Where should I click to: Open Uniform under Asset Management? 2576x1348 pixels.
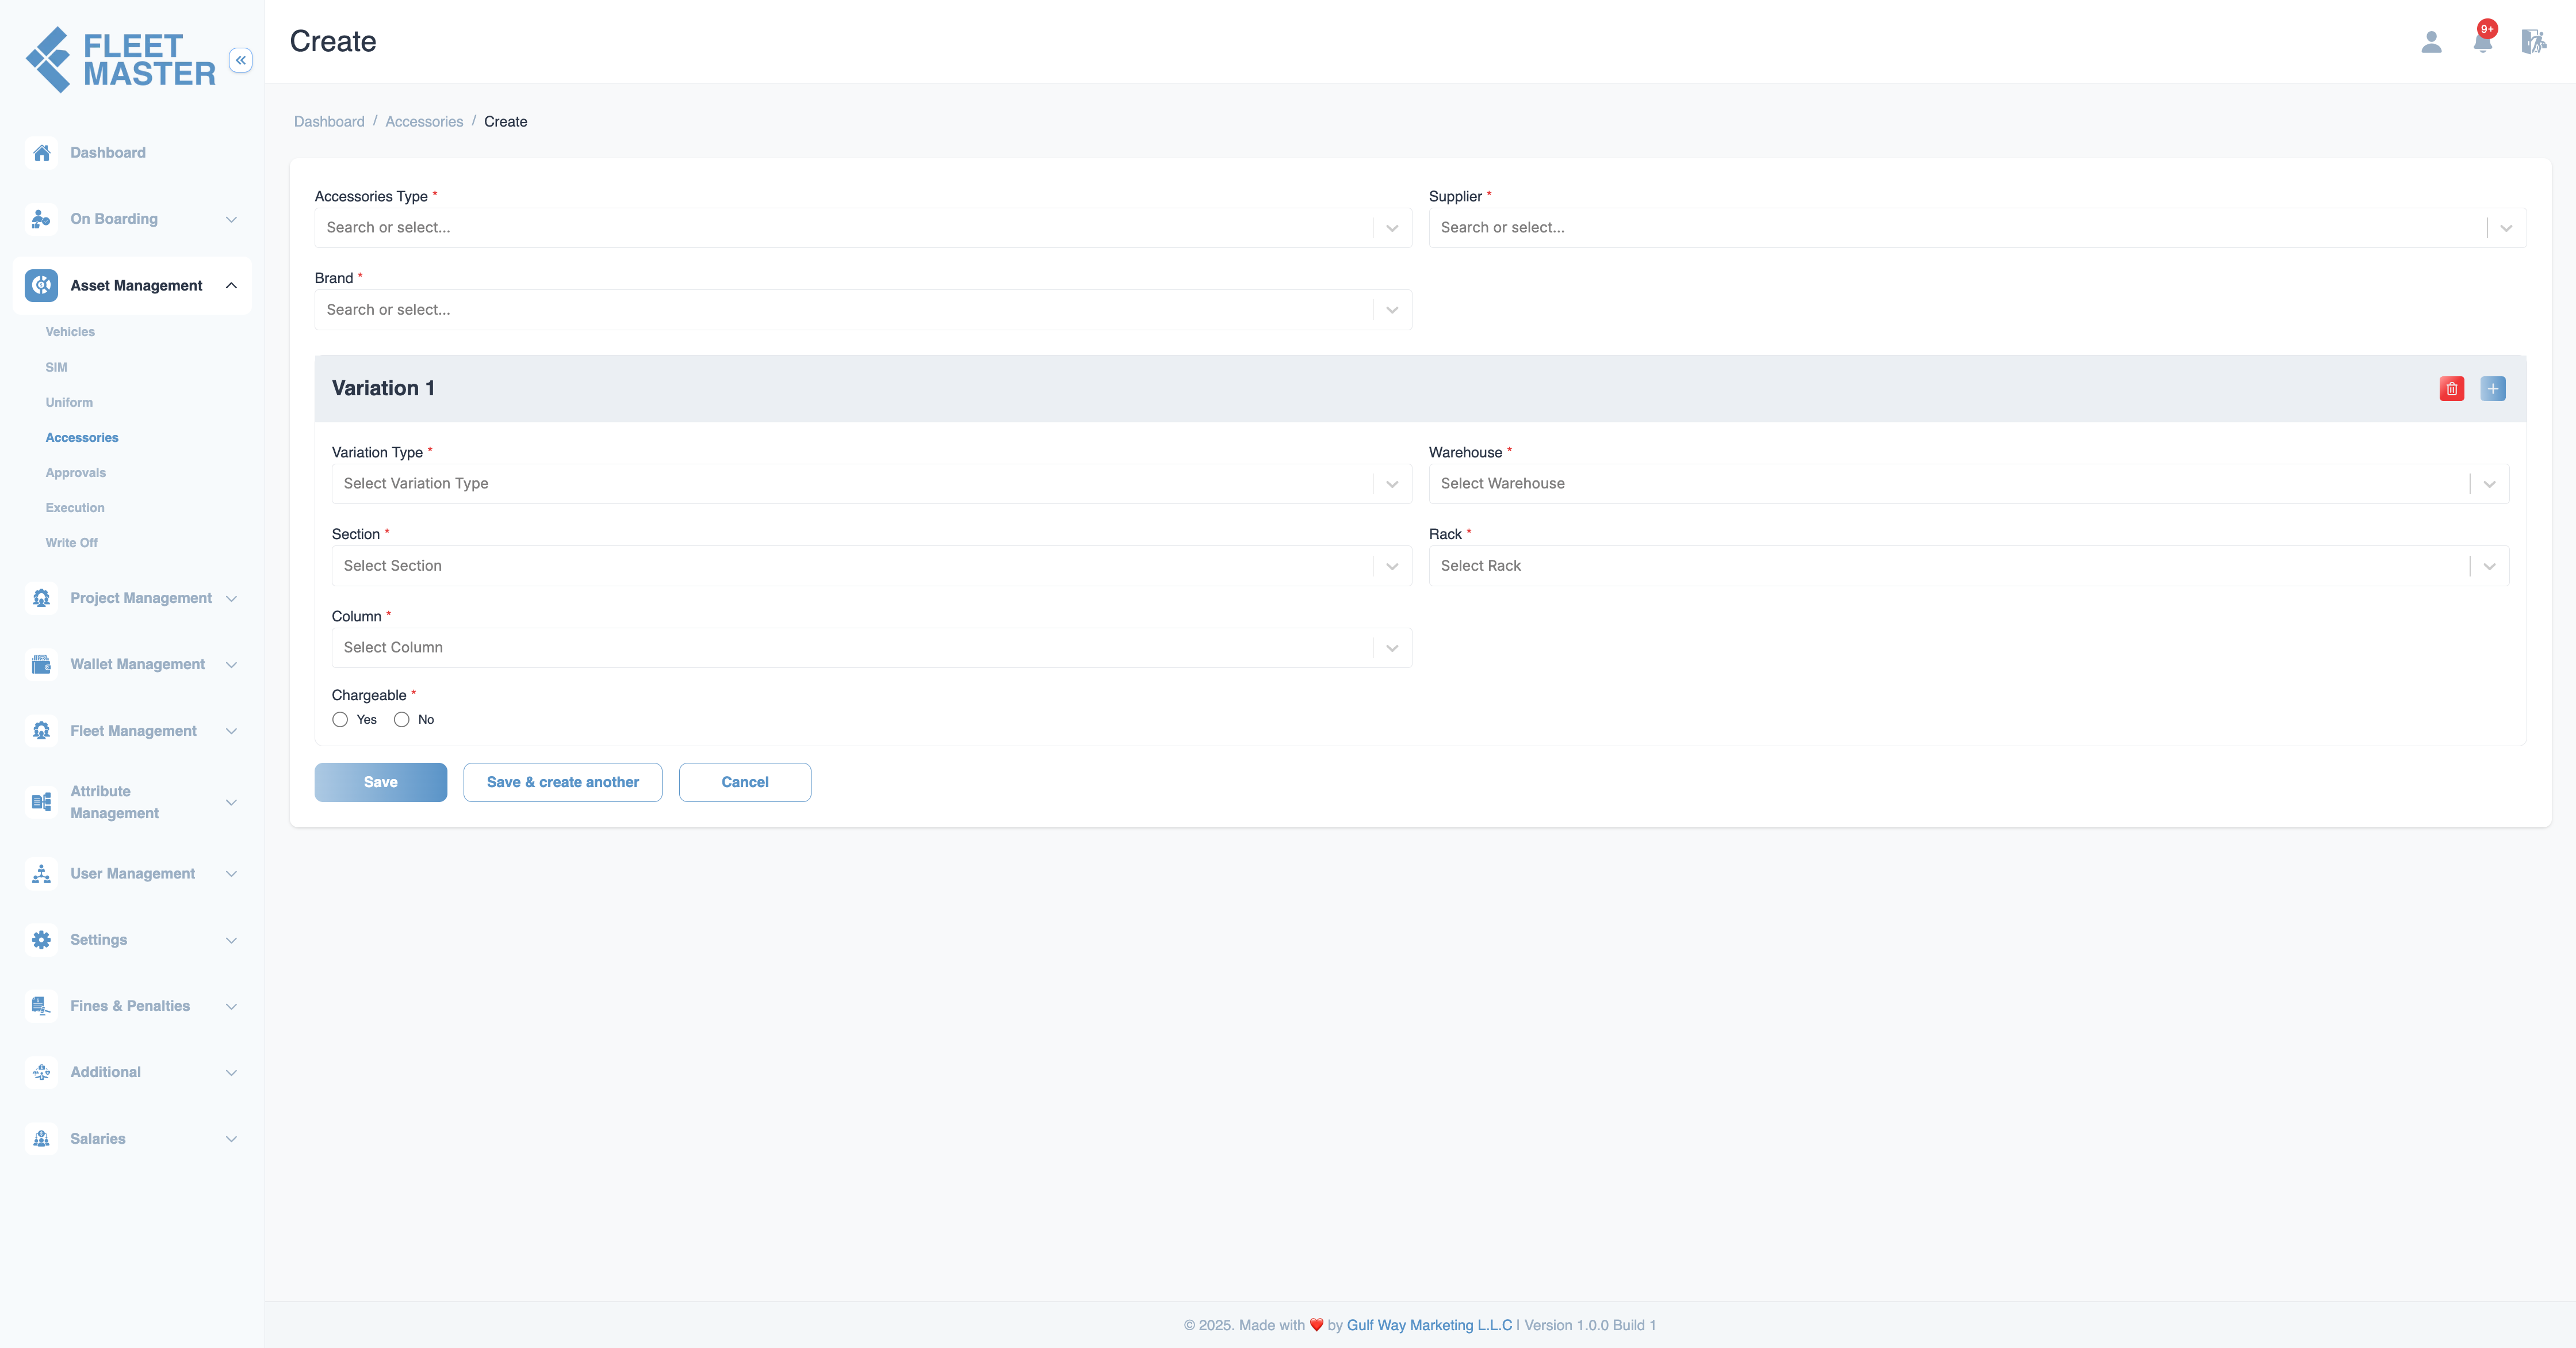(x=69, y=403)
